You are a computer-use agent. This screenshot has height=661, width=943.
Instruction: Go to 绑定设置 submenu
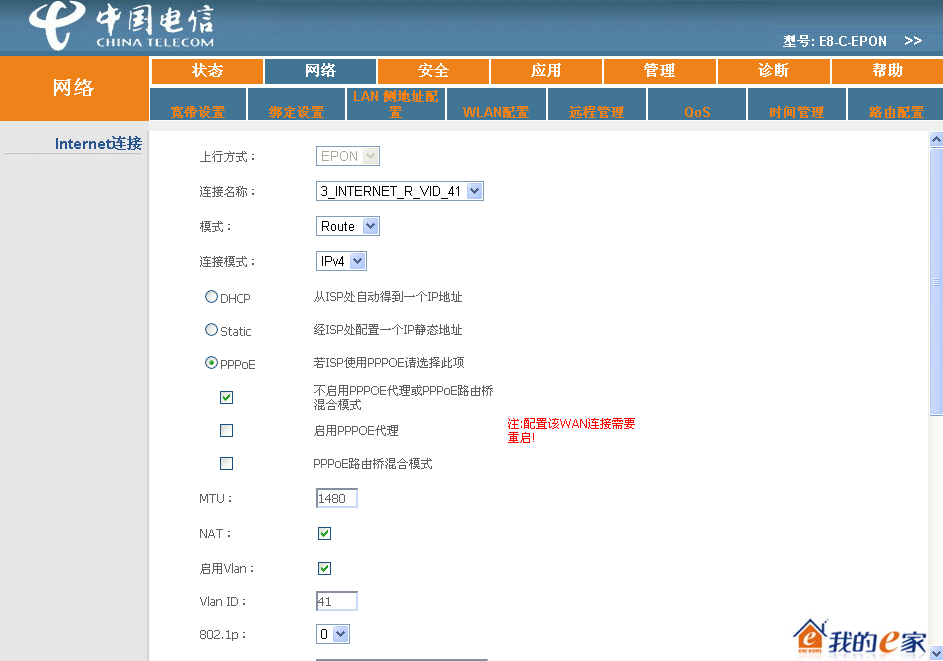pyautogui.click(x=296, y=105)
